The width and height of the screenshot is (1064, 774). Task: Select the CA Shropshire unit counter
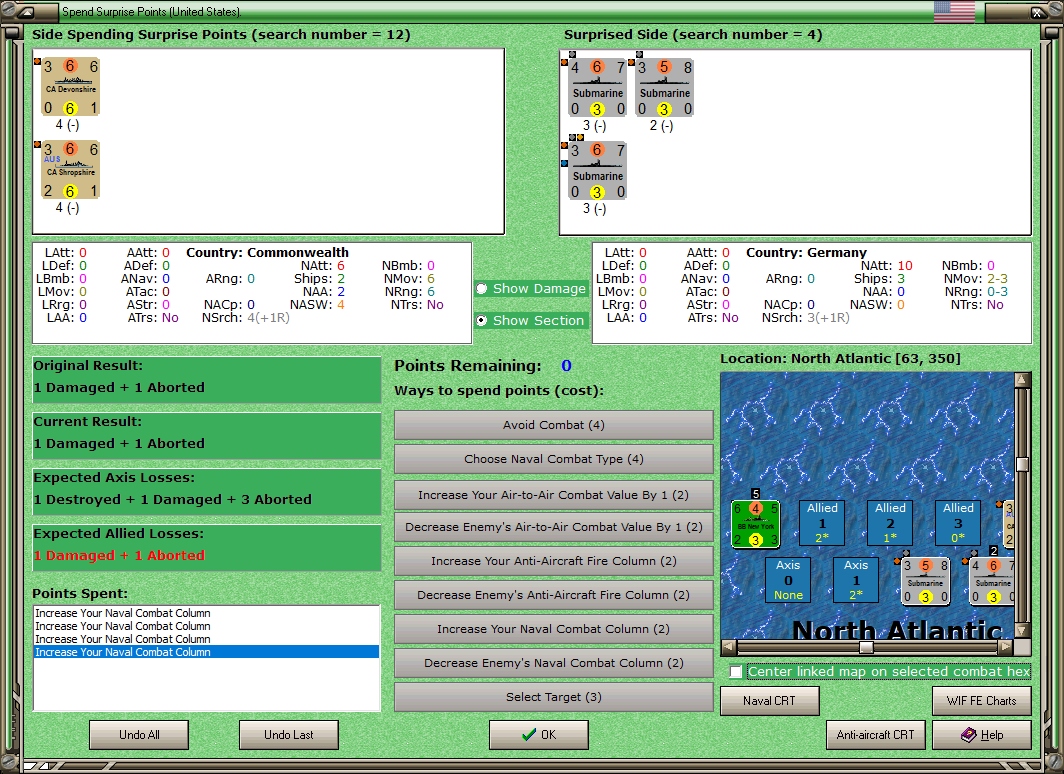pyautogui.click(x=71, y=170)
